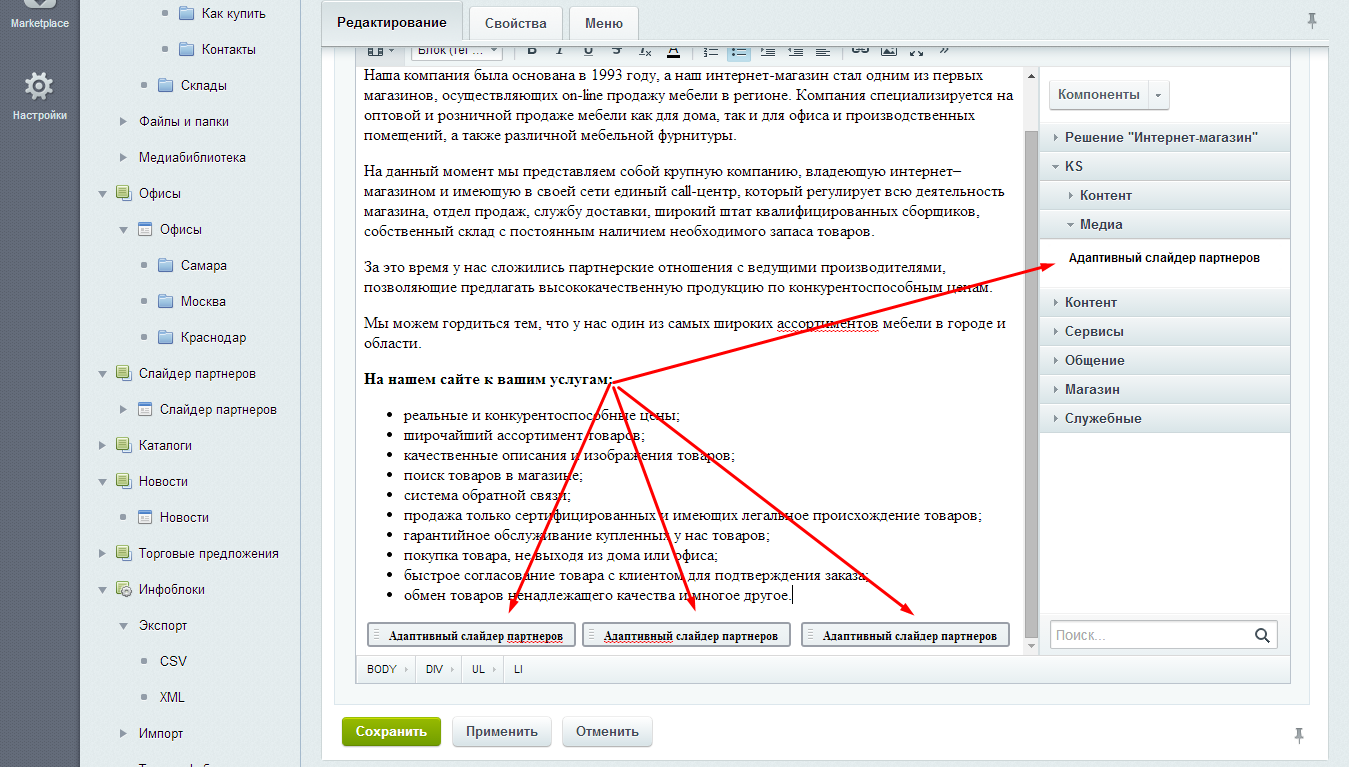
Task: Apply italic formatting in editor toolbar
Action: coord(560,50)
